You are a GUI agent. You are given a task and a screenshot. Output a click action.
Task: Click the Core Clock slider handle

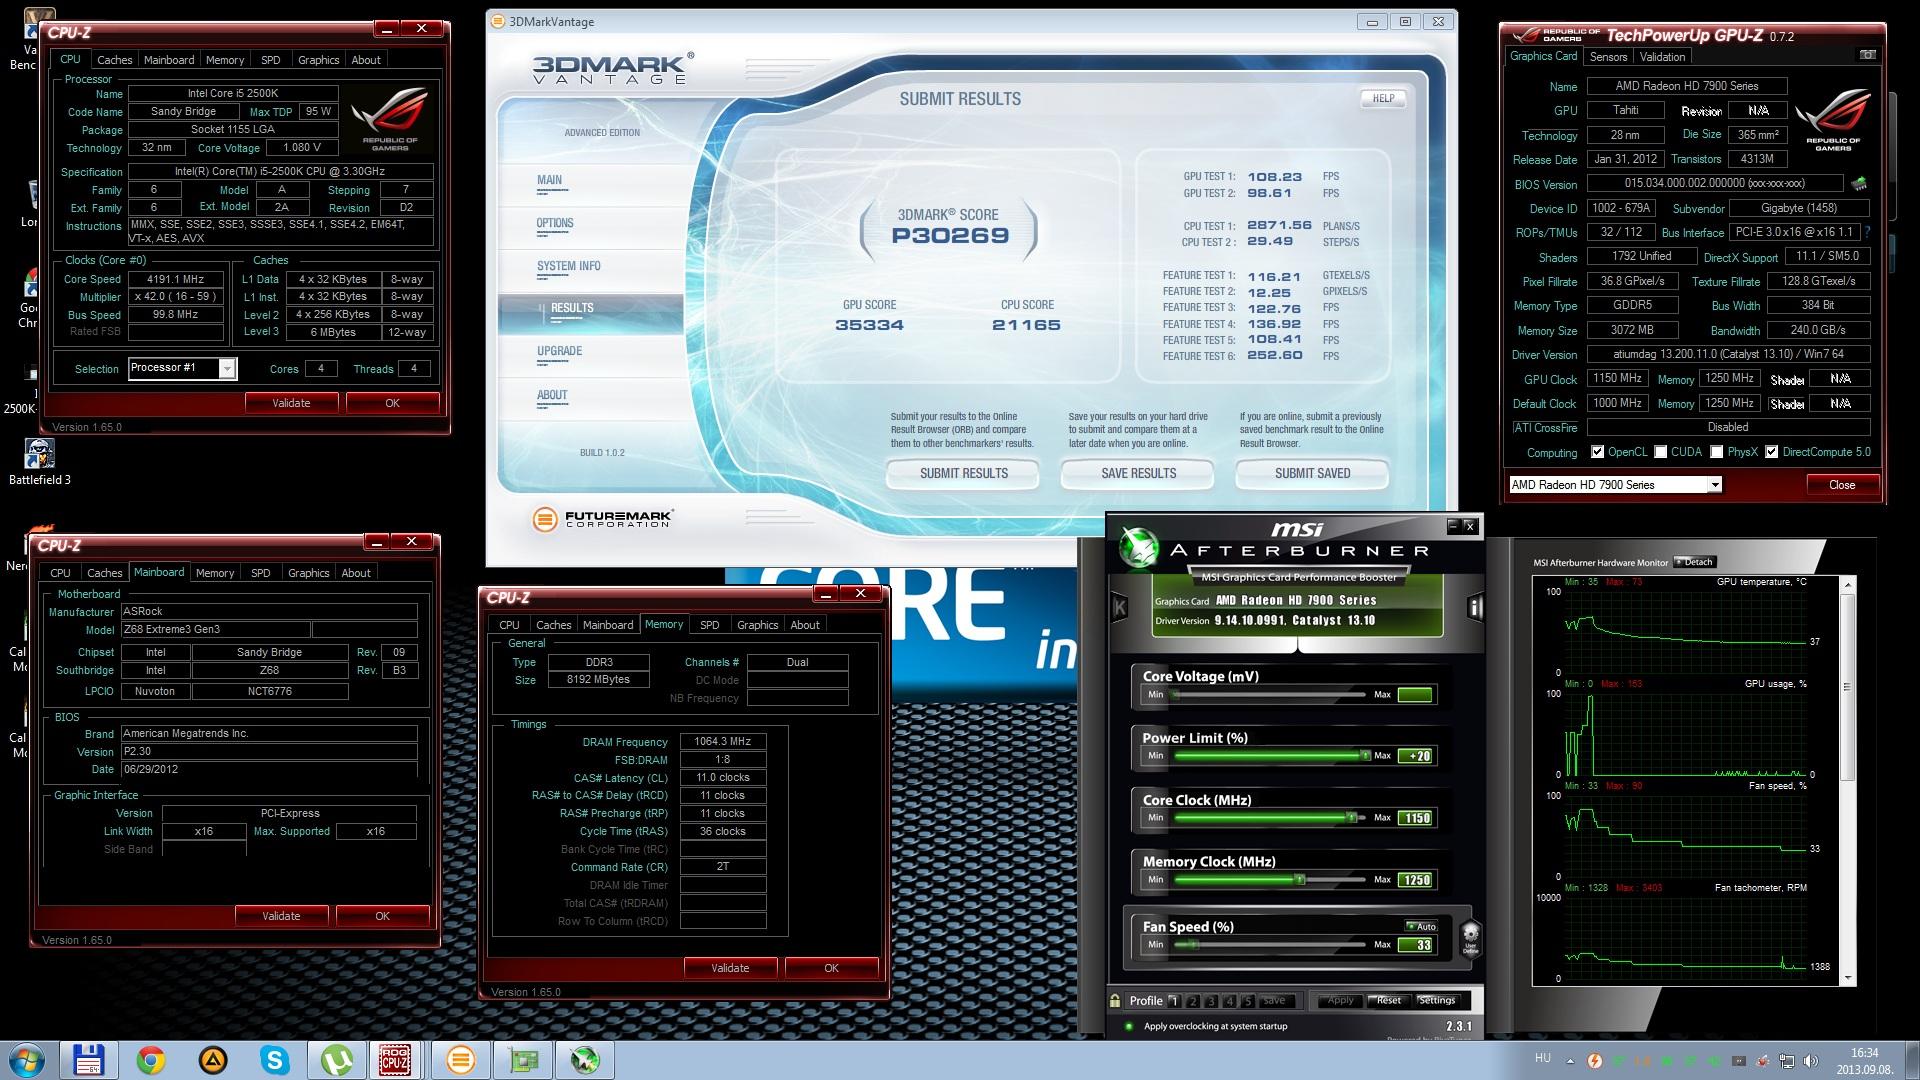tap(1351, 818)
